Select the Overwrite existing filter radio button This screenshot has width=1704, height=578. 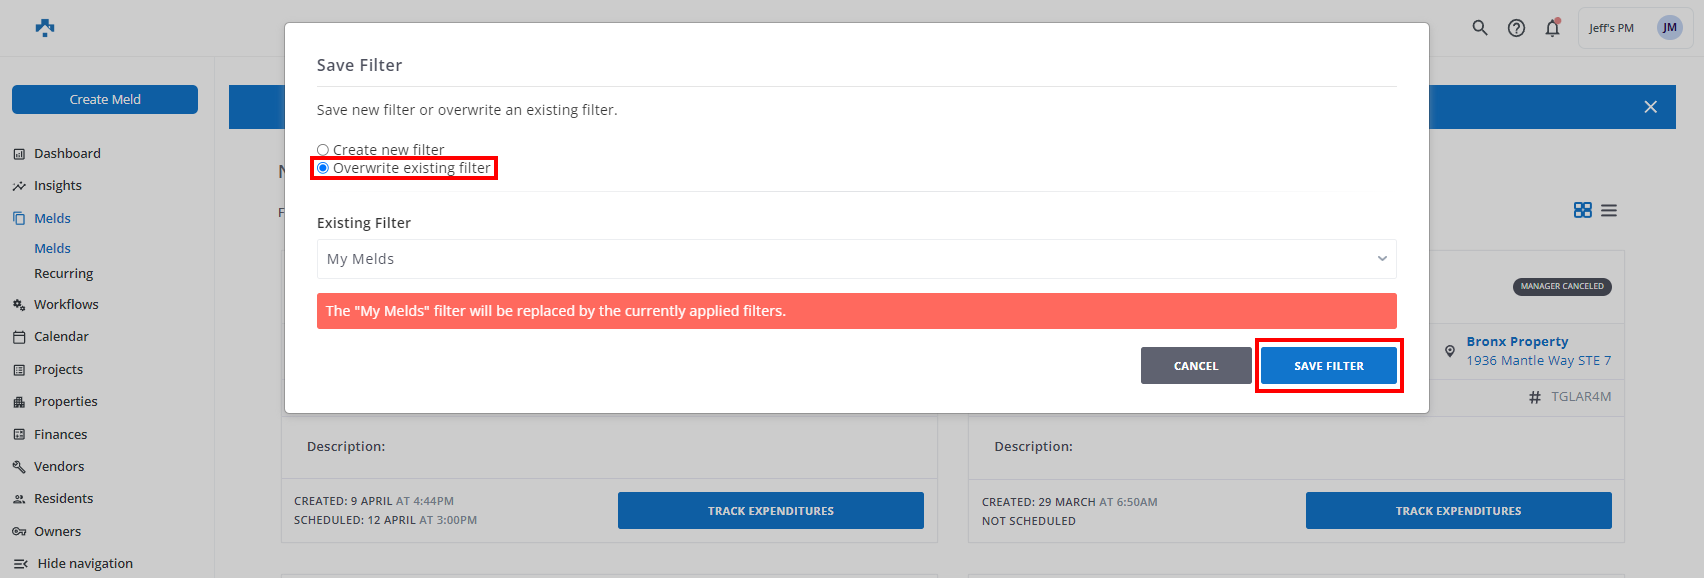(323, 168)
